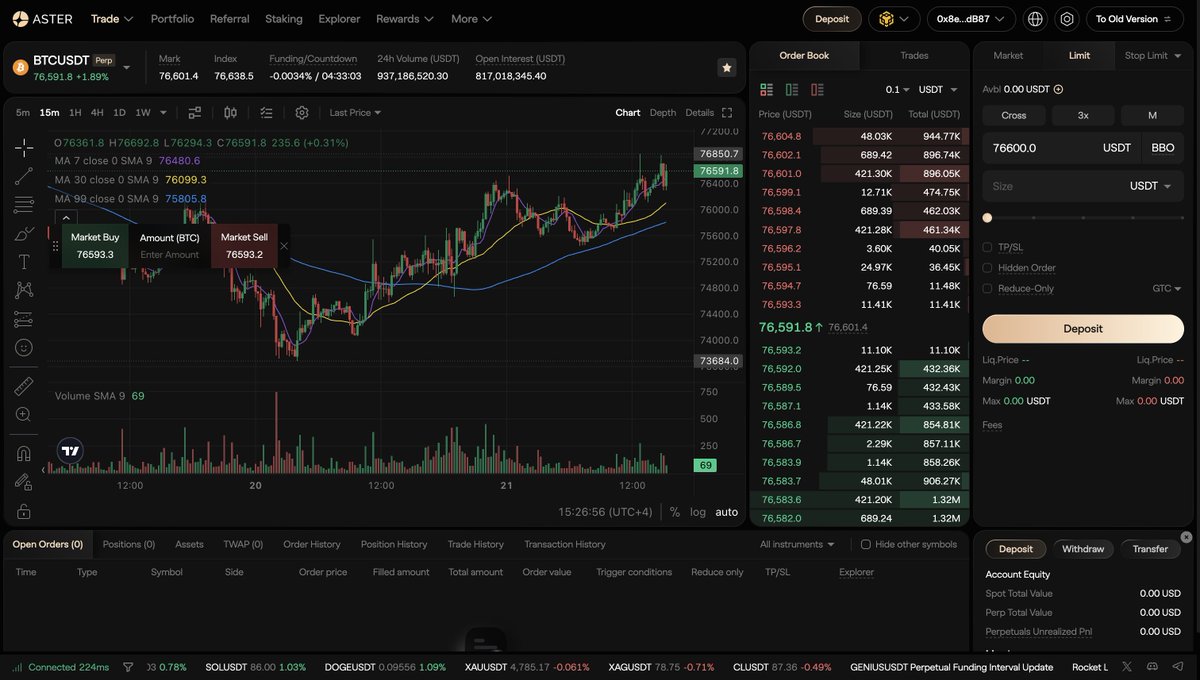
Task: Click the BBO price button
Action: [1163, 148]
